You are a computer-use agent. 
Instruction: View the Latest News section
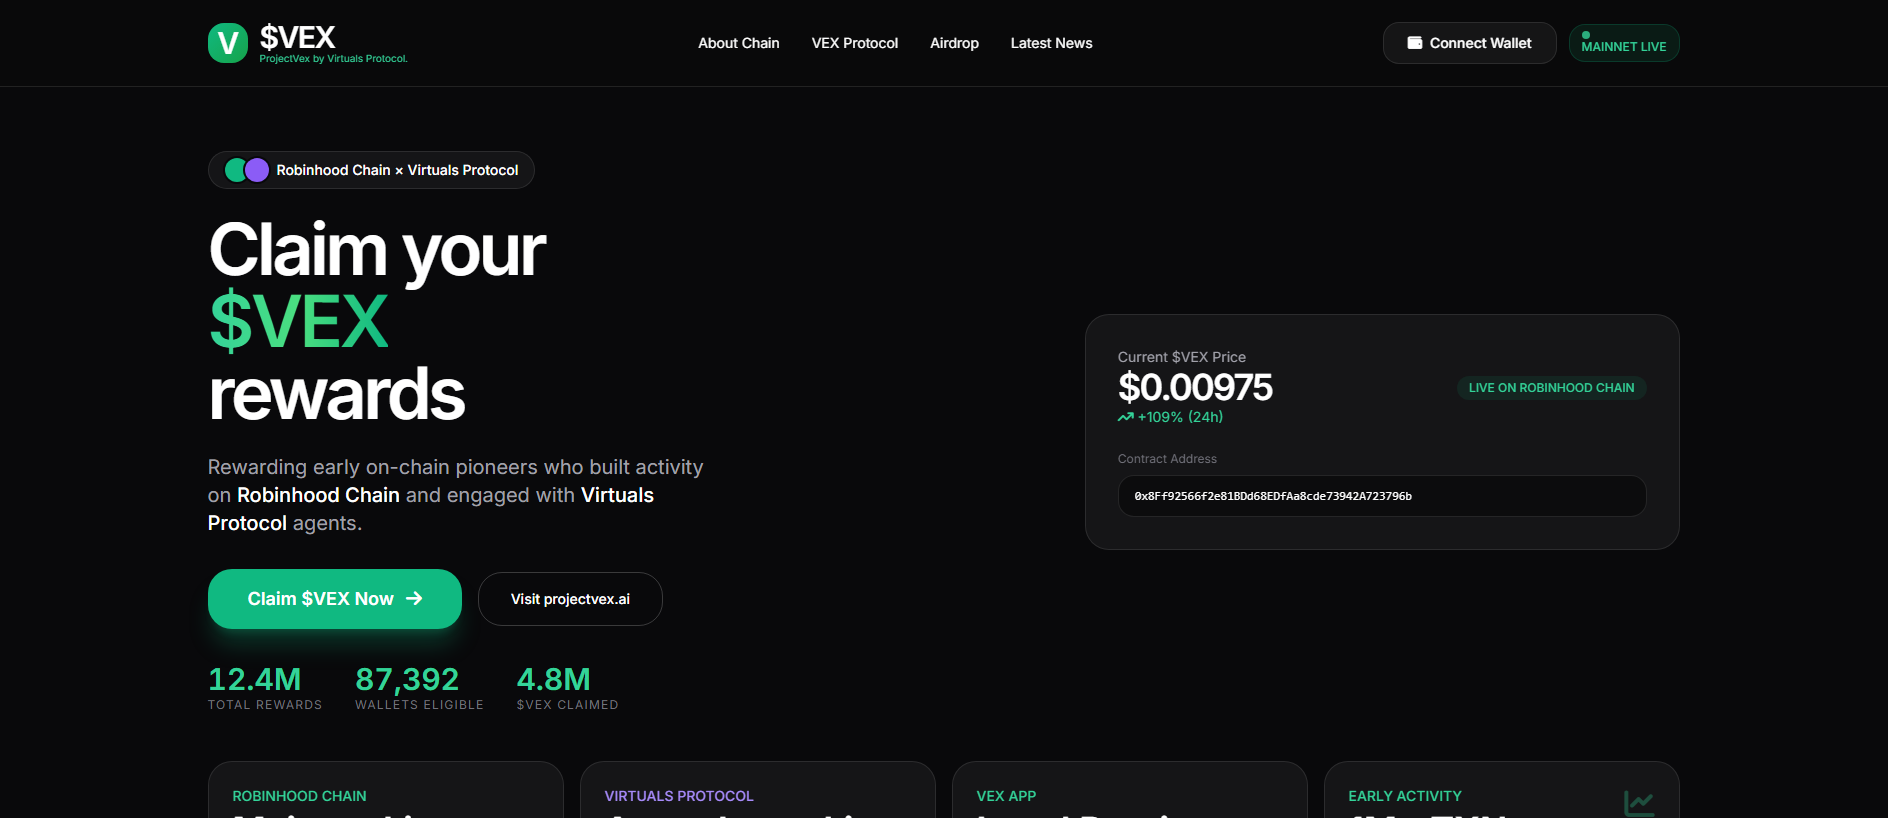tap(1051, 43)
